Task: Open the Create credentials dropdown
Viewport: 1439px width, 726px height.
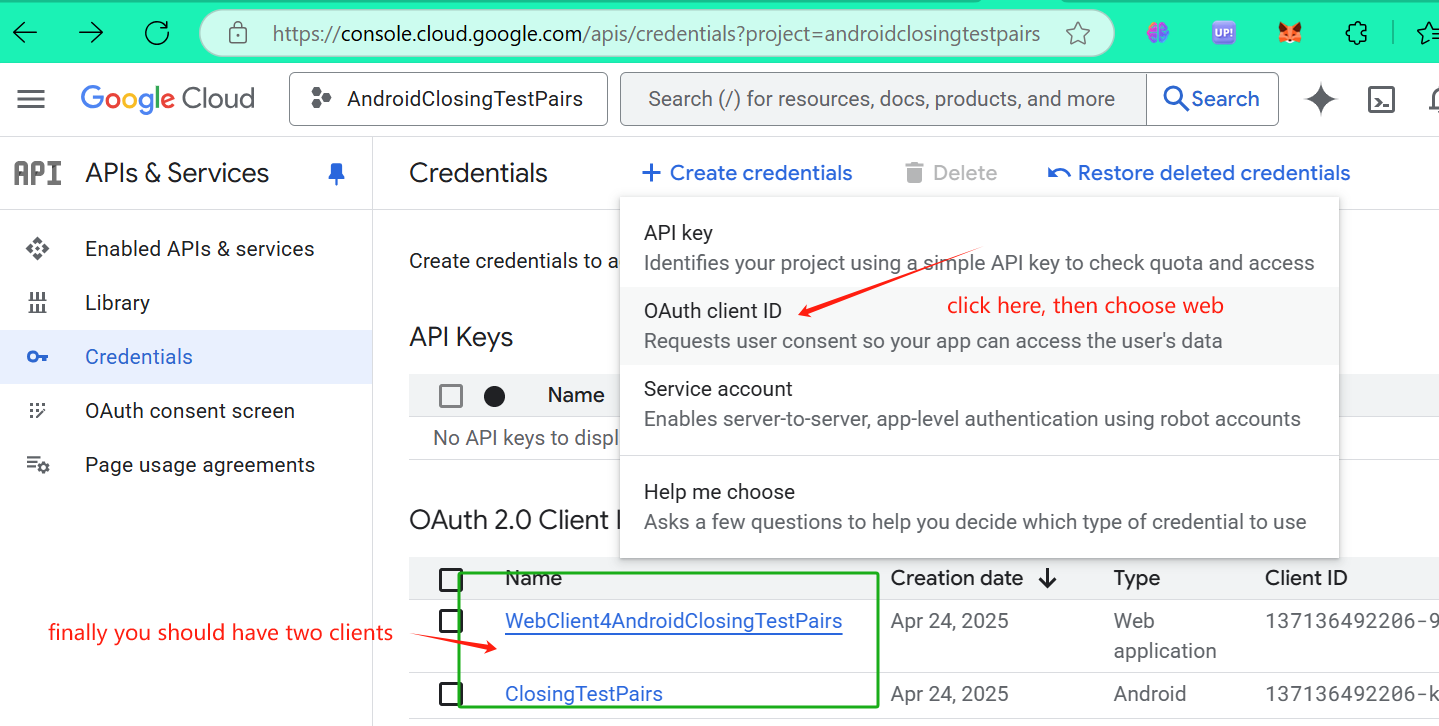Action: 747,173
